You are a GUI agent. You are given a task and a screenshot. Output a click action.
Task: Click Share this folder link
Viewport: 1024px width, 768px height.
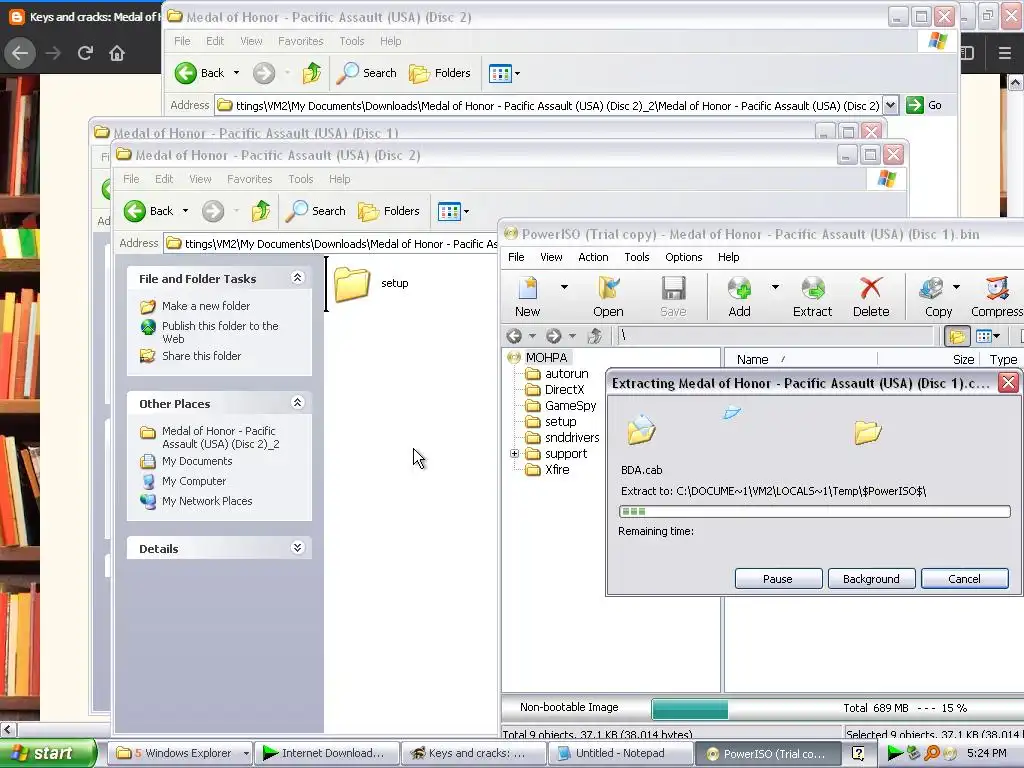201,356
